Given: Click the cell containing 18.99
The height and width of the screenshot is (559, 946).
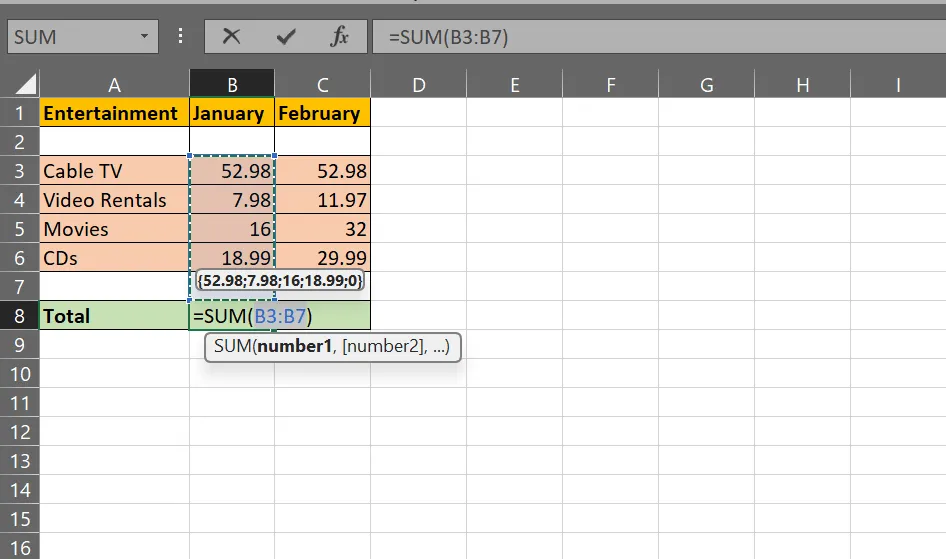Looking at the screenshot, I should (x=232, y=257).
